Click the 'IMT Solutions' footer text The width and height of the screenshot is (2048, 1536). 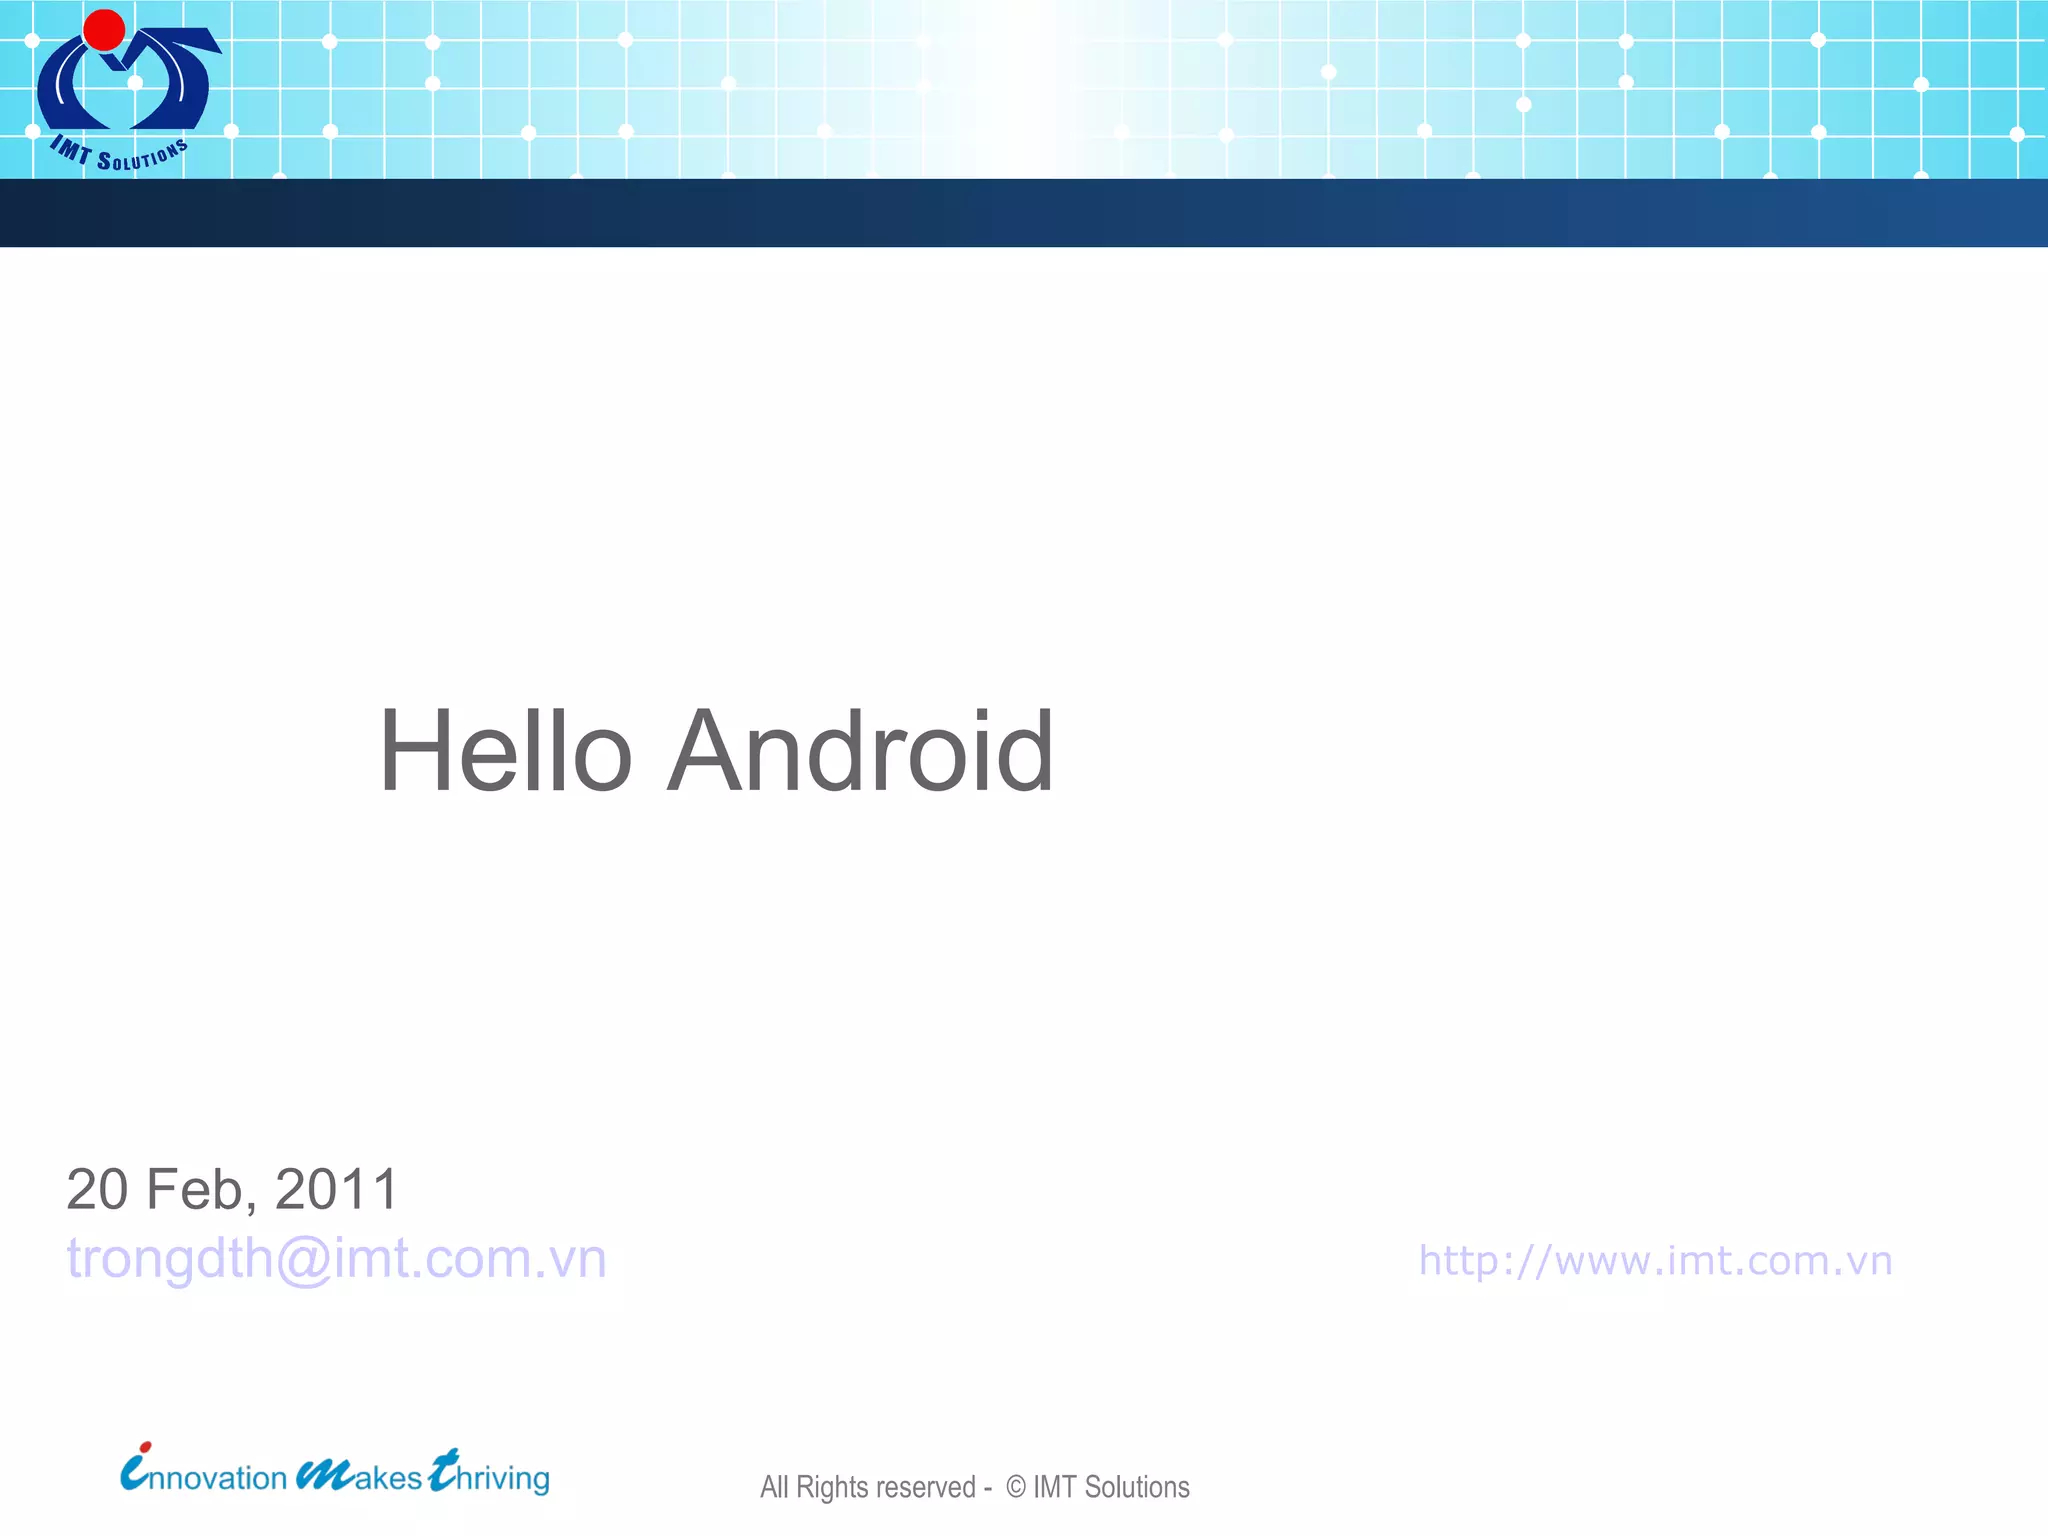point(1111,1487)
